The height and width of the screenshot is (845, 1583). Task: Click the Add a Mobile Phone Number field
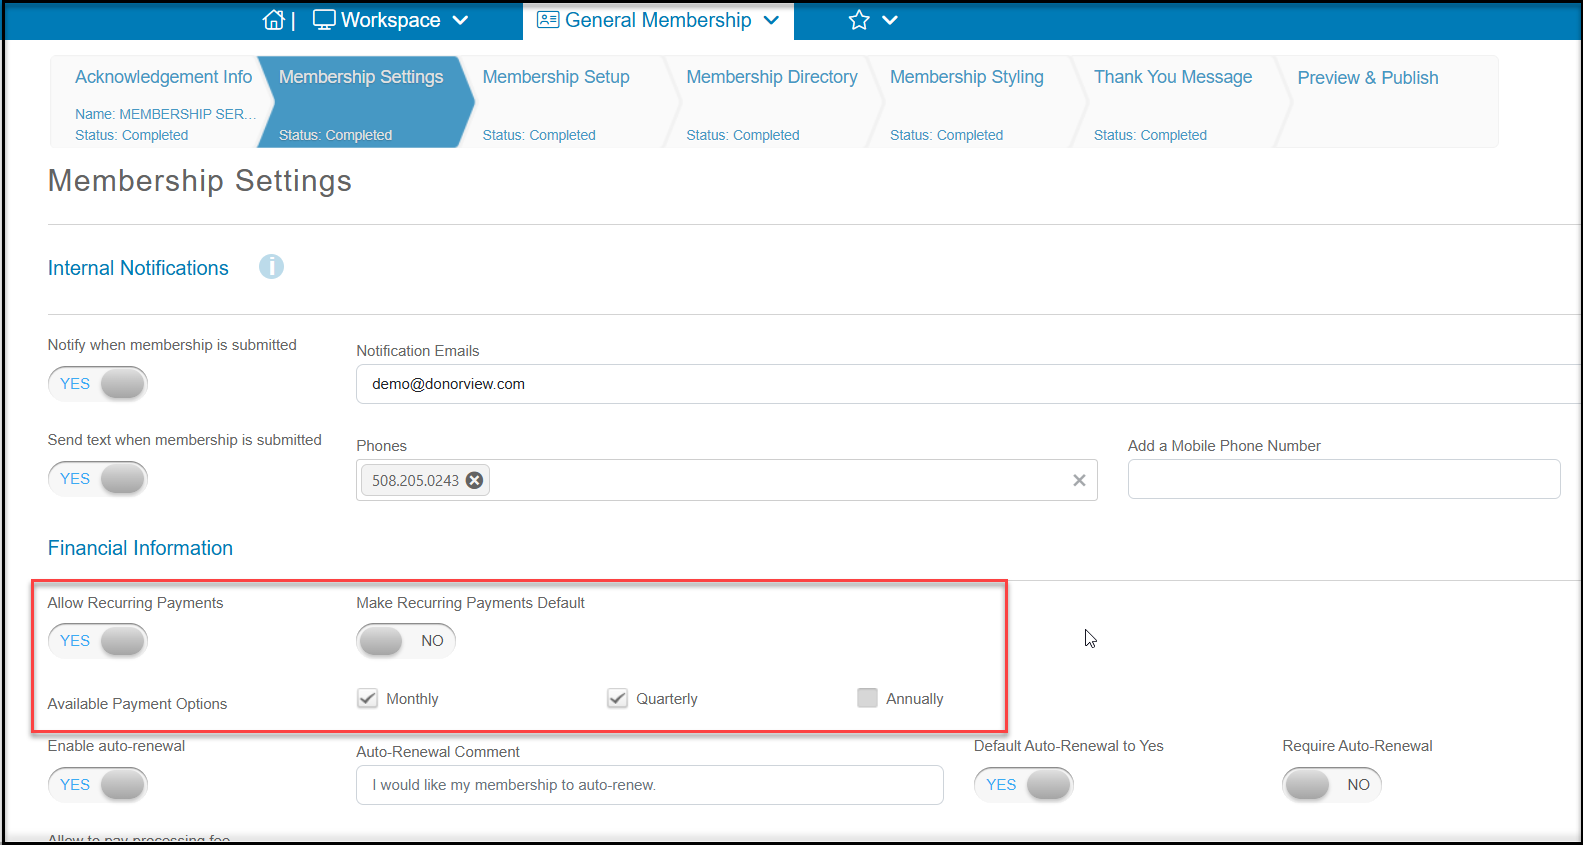[x=1344, y=479]
